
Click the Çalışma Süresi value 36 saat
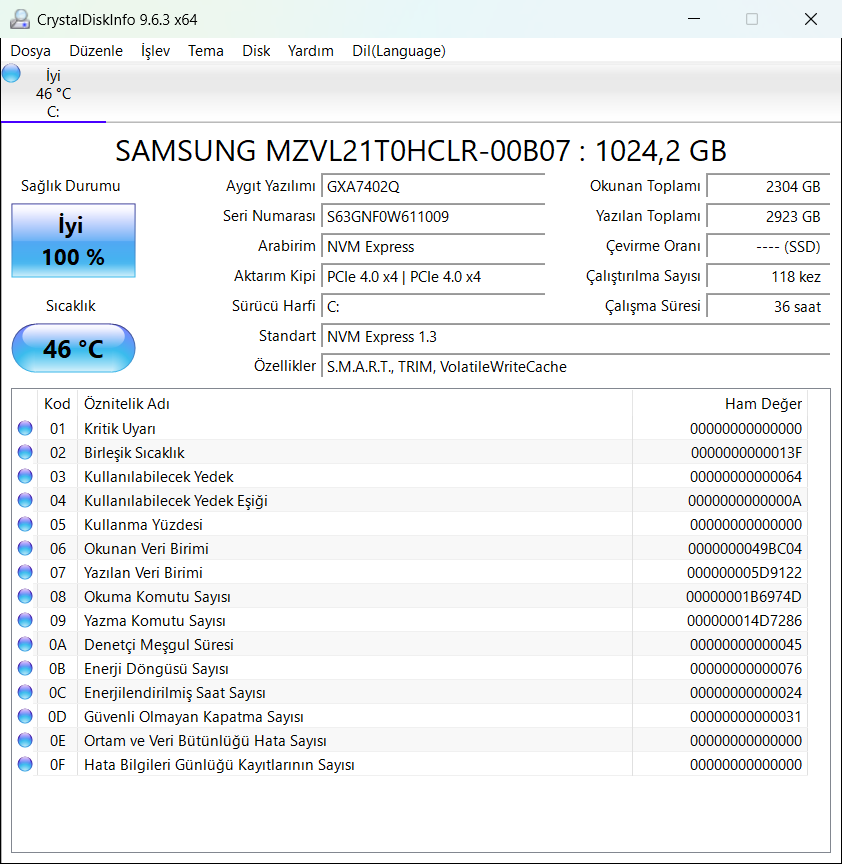768,306
